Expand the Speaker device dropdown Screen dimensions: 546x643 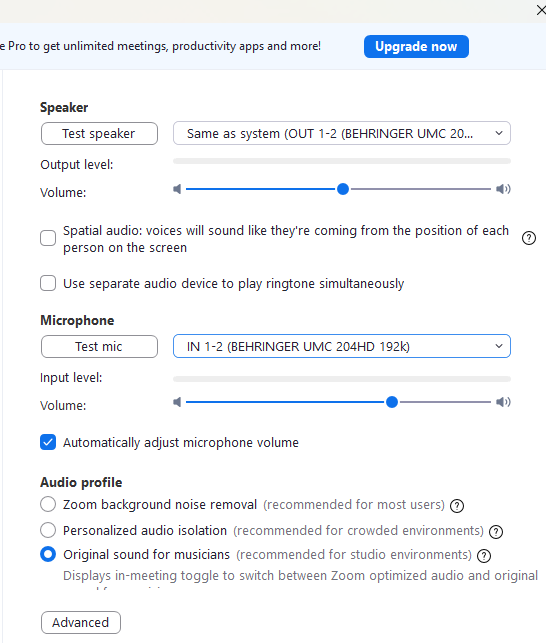(342, 133)
